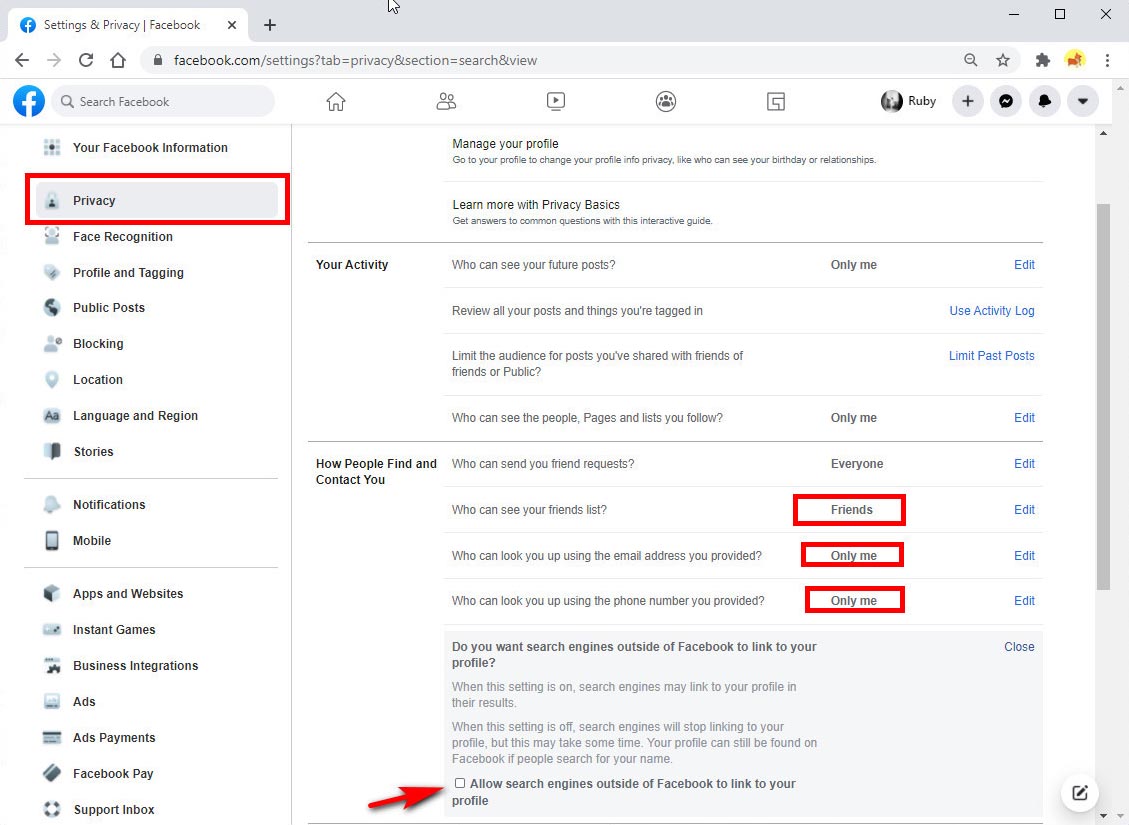1129x825 pixels.
Task: Toggle Allow search engines outside Facebook checkbox
Action: (459, 783)
